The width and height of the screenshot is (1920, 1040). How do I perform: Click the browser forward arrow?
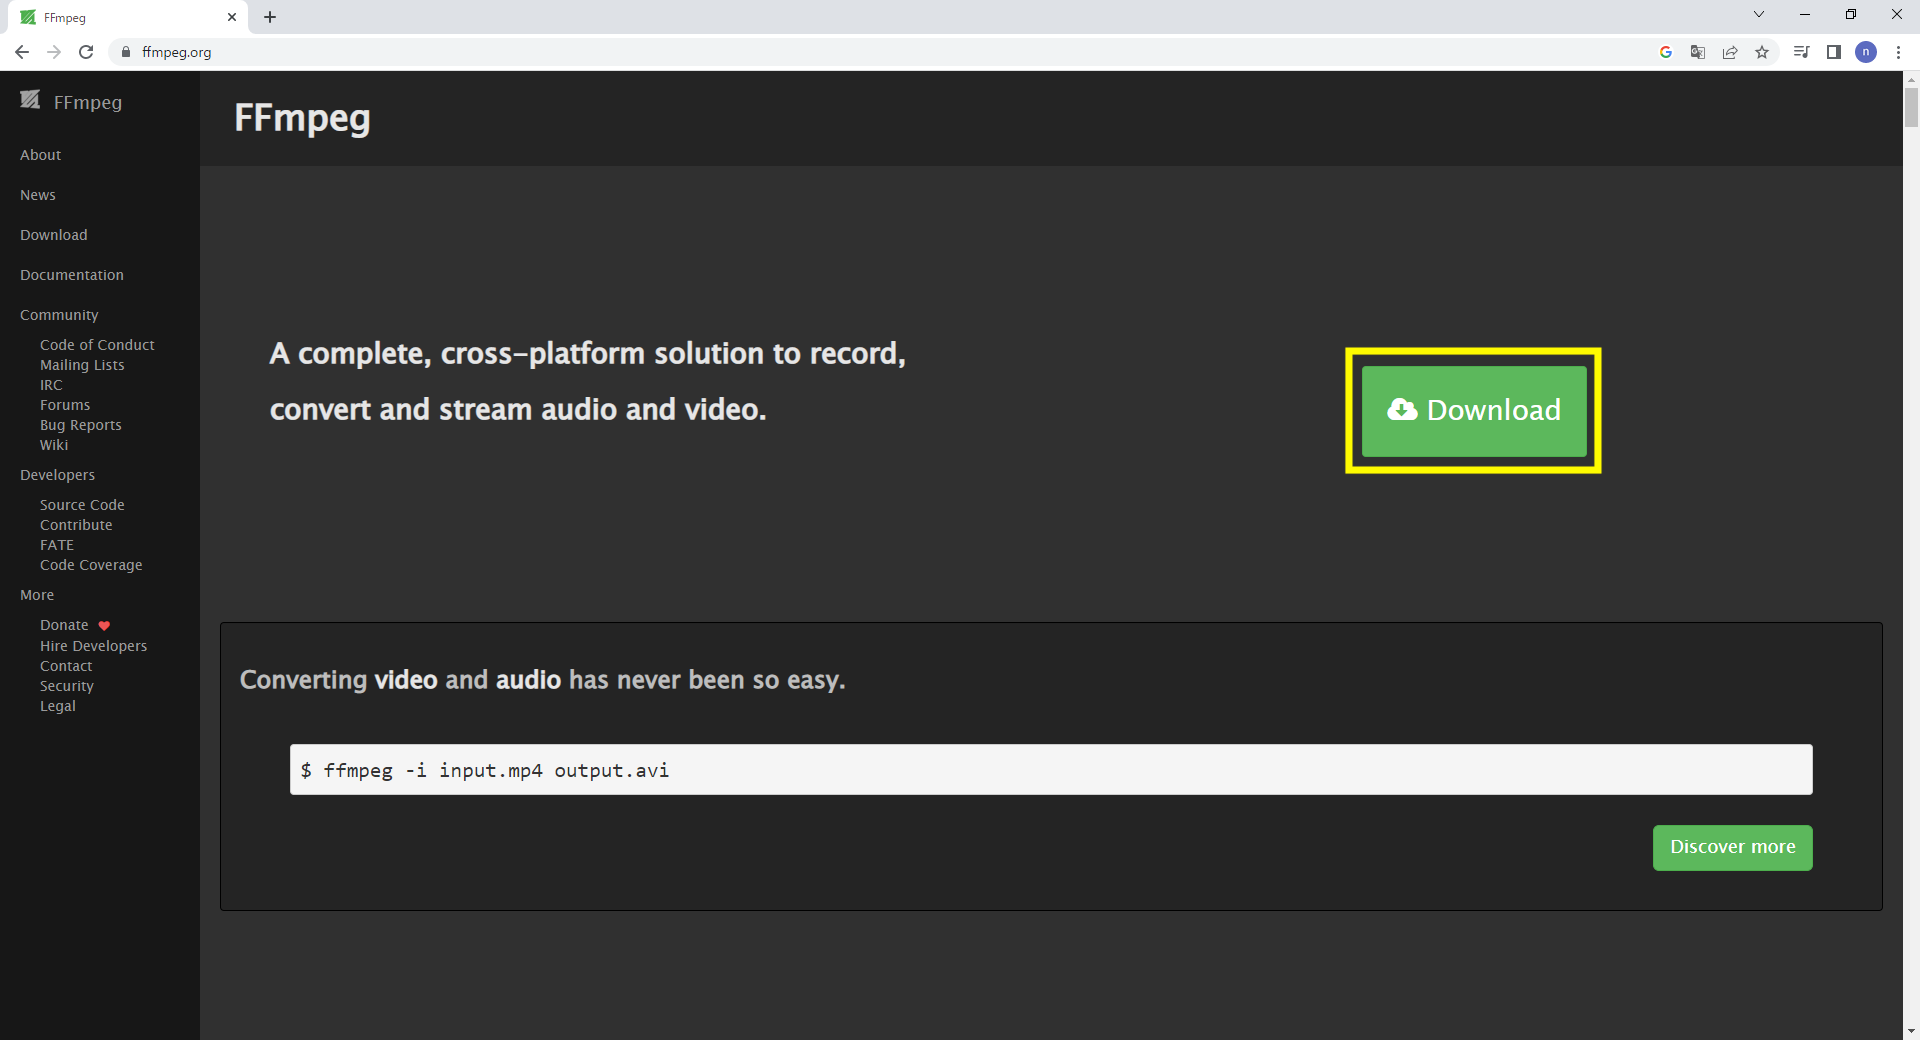tap(54, 52)
